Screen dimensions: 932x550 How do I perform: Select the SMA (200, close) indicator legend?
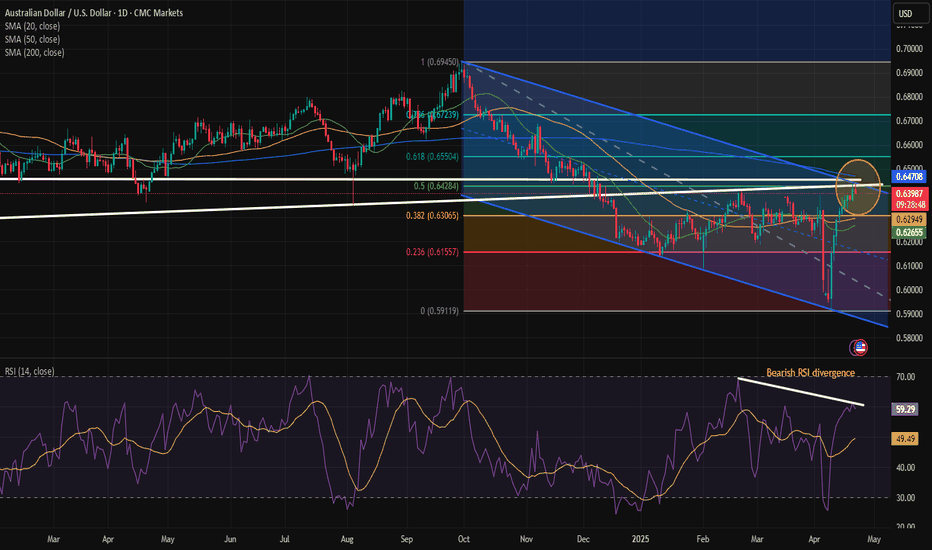tap(34, 52)
